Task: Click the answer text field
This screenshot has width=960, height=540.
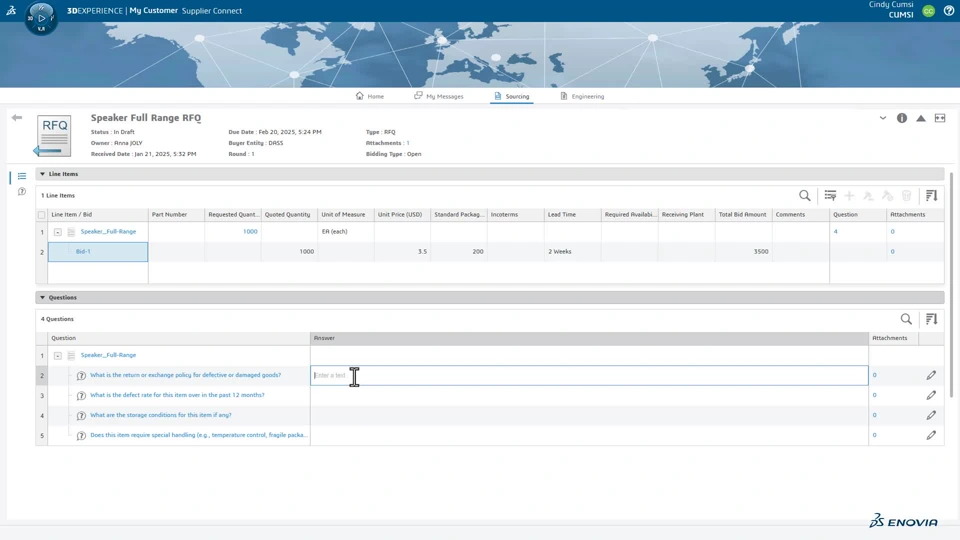Action: [589, 375]
